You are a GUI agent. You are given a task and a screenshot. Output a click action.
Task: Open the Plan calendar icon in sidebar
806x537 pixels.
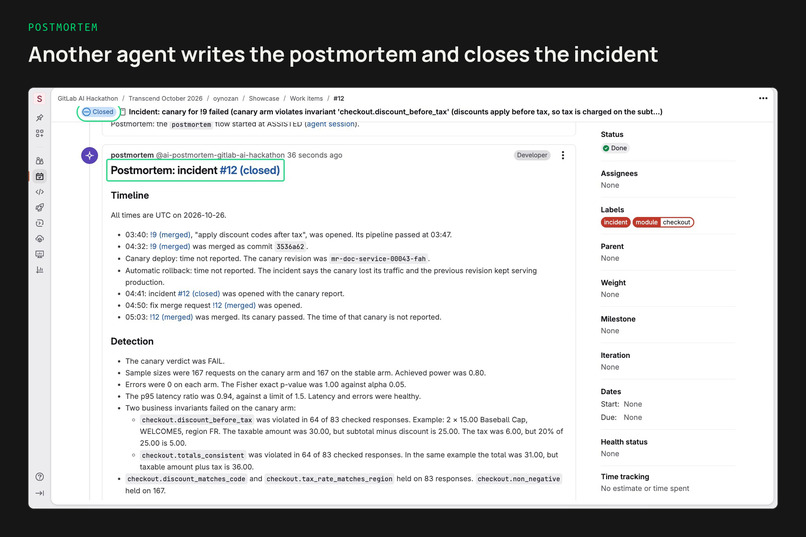40,176
